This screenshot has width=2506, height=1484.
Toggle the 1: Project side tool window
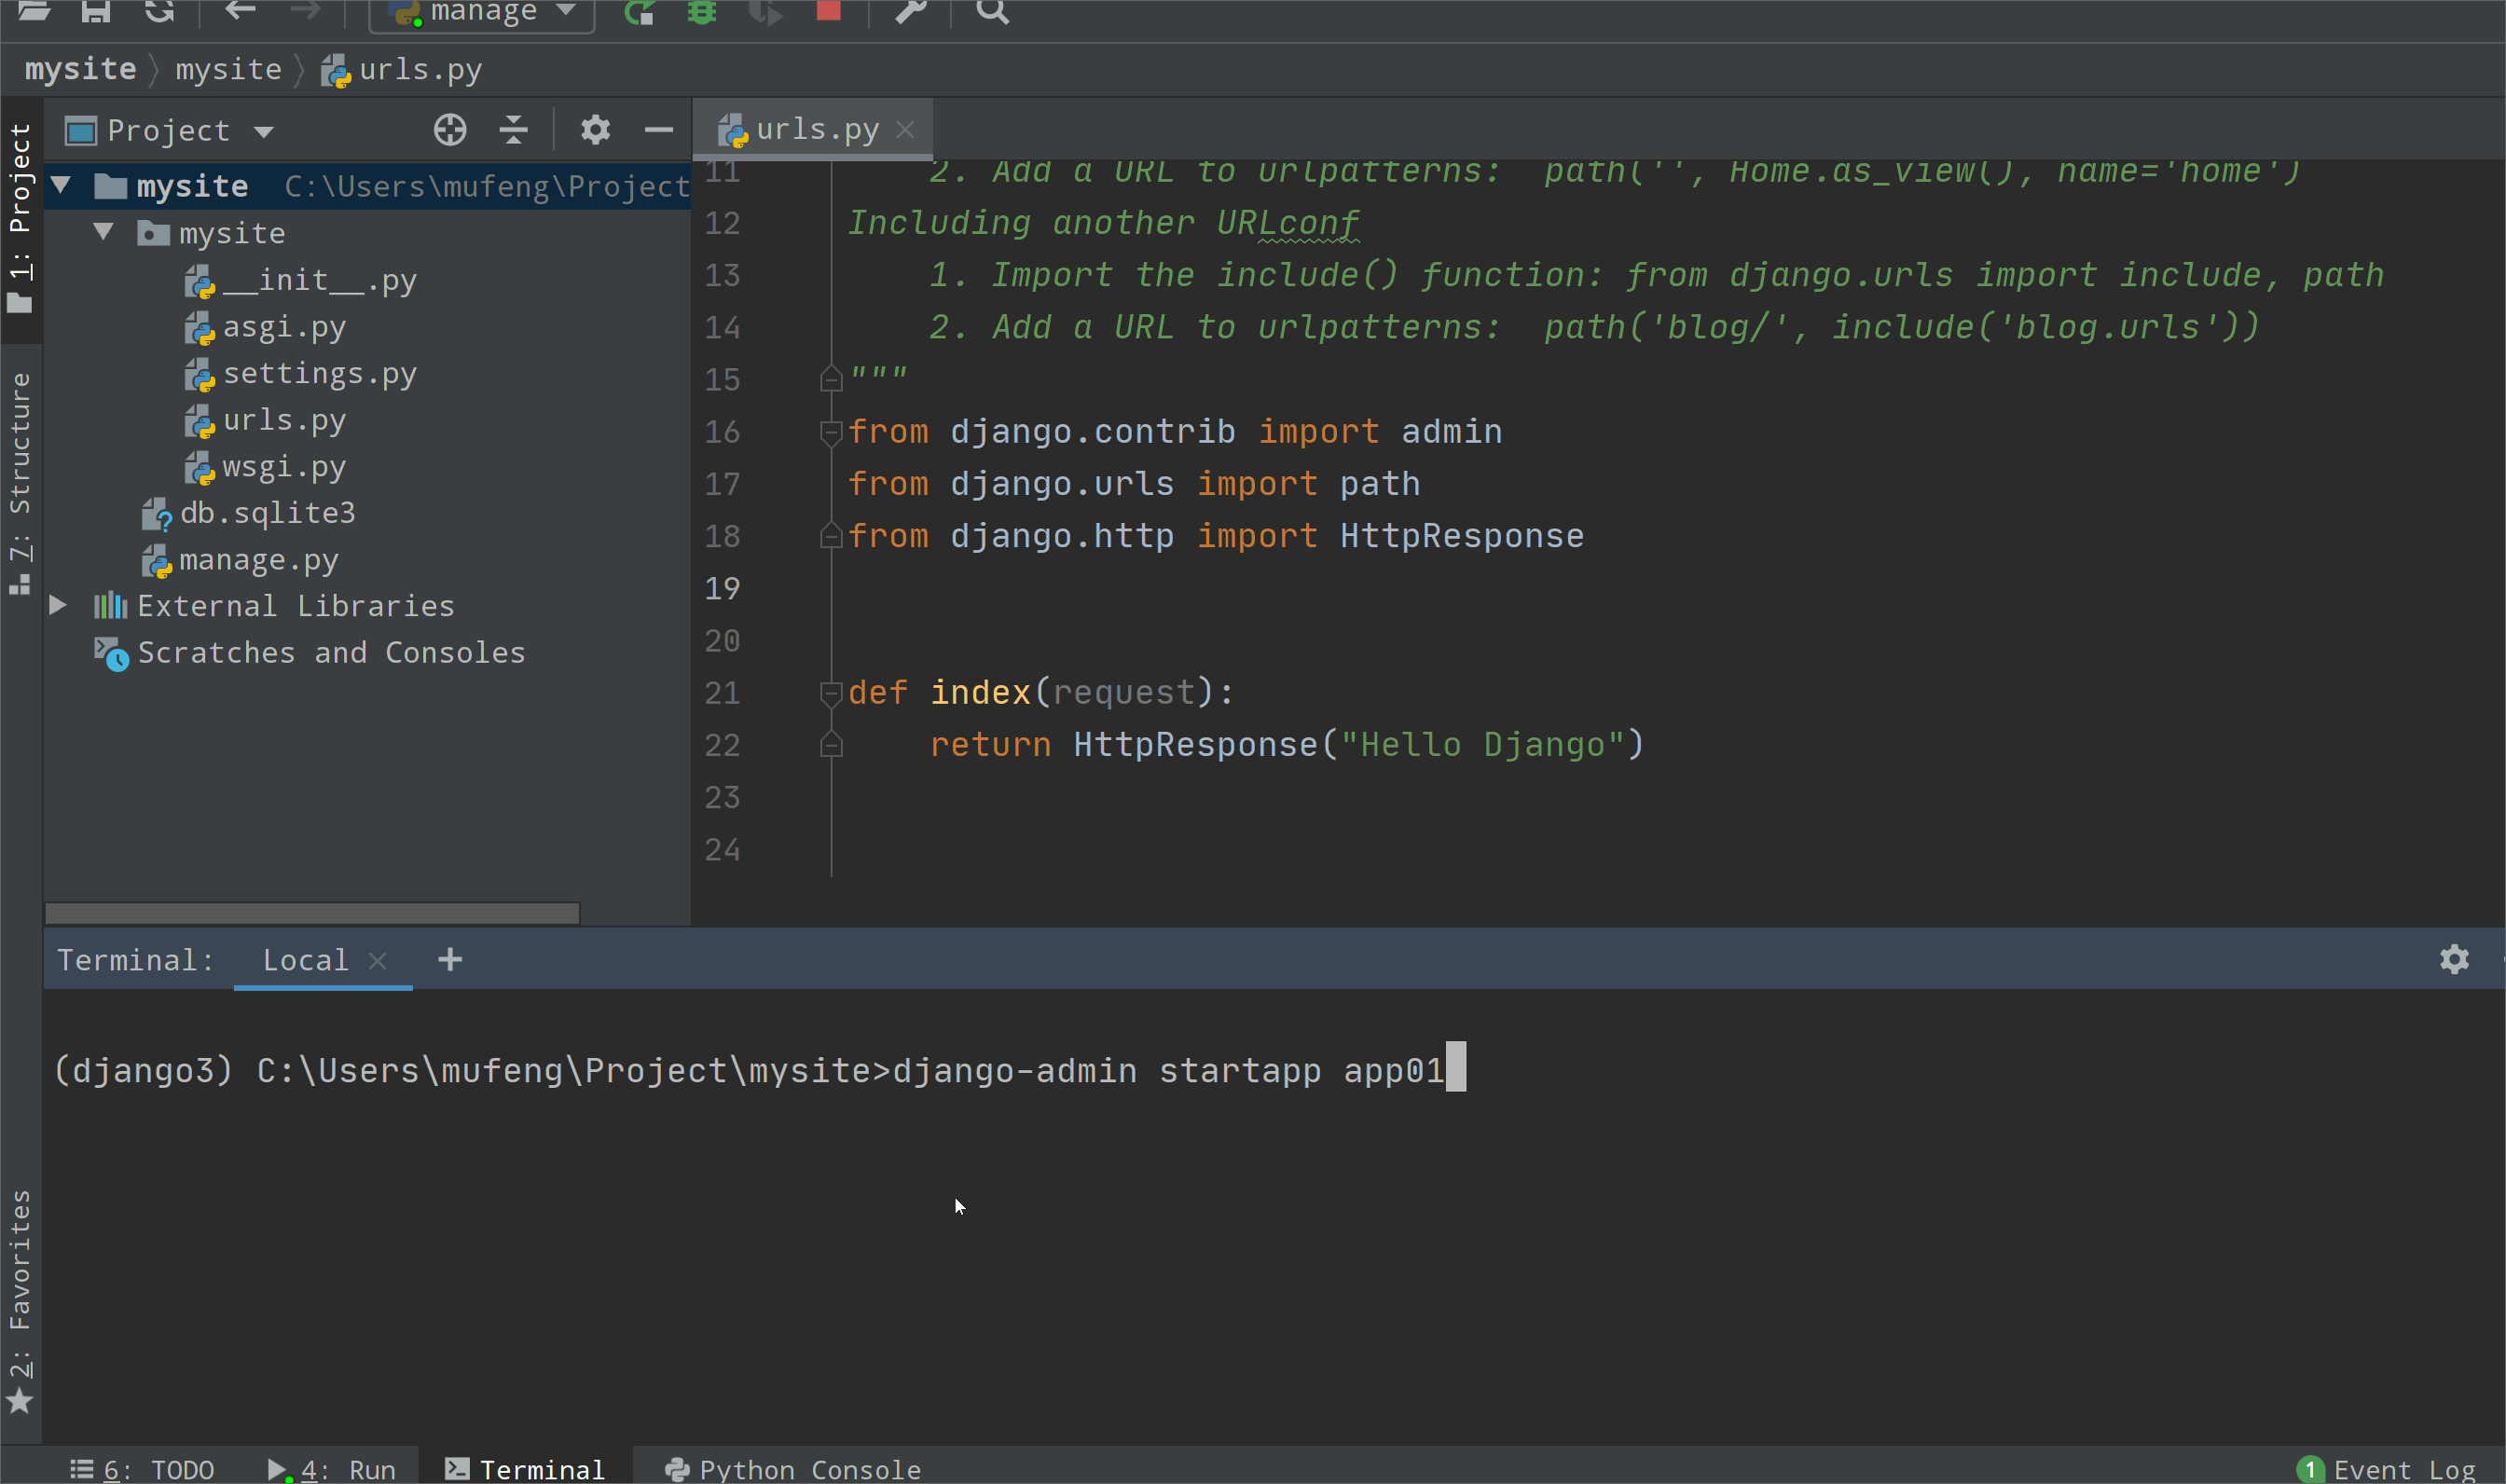20,215
